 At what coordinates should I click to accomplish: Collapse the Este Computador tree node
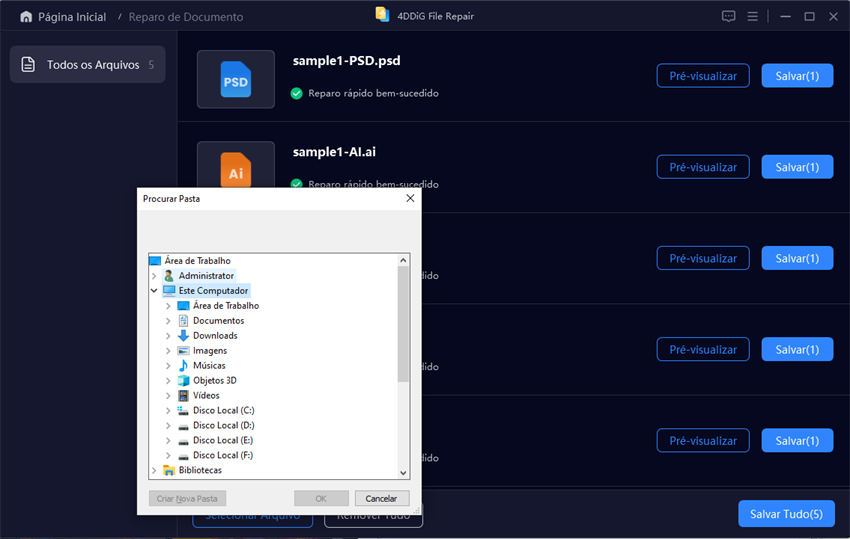pyautogui.click(x=154, y=291)
